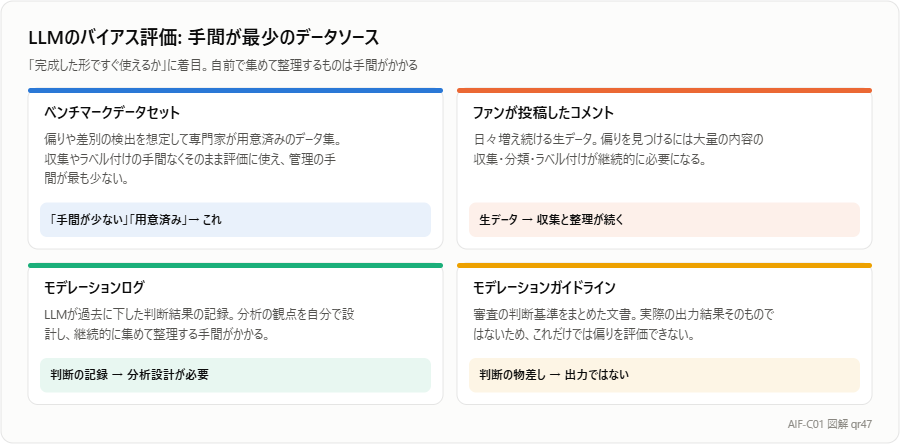
Task: Click the ファンが投稿したコメント card heading
Action: [544, 112]
